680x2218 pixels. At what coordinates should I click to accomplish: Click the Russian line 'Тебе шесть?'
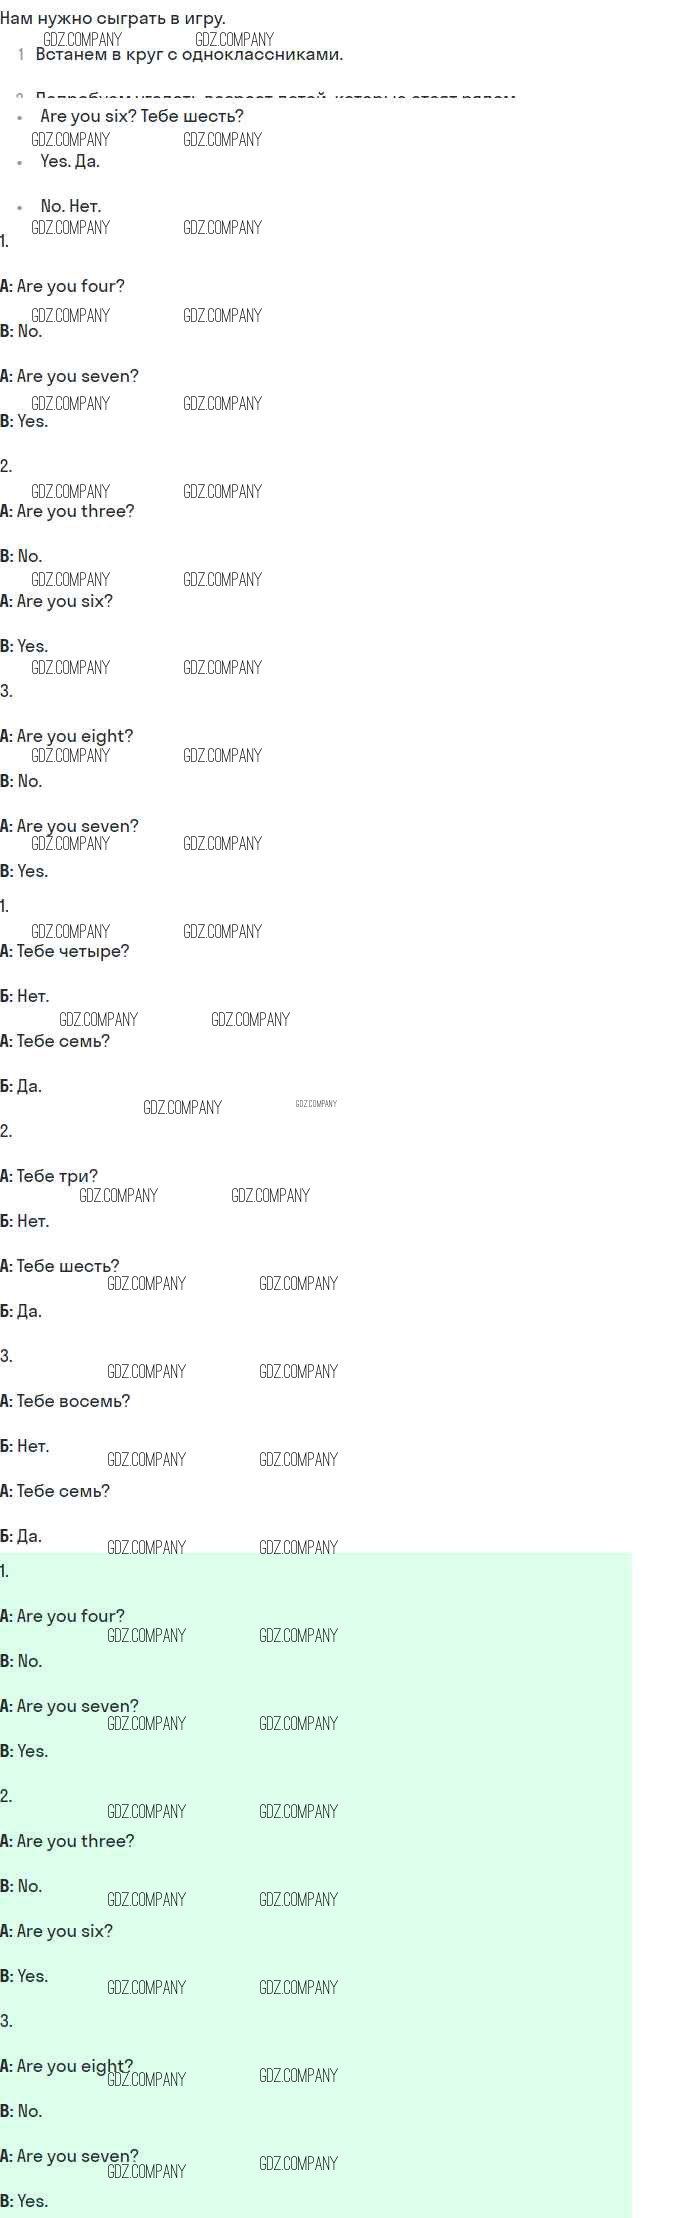click(x=68, y=1266)
